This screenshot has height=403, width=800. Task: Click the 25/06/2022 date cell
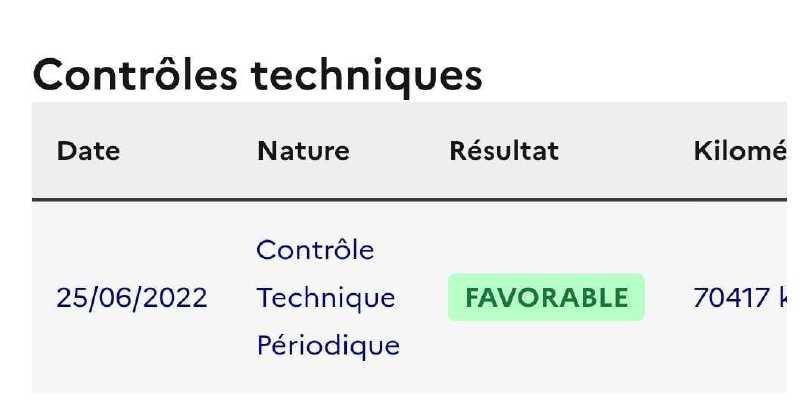[x=132, y=297]
